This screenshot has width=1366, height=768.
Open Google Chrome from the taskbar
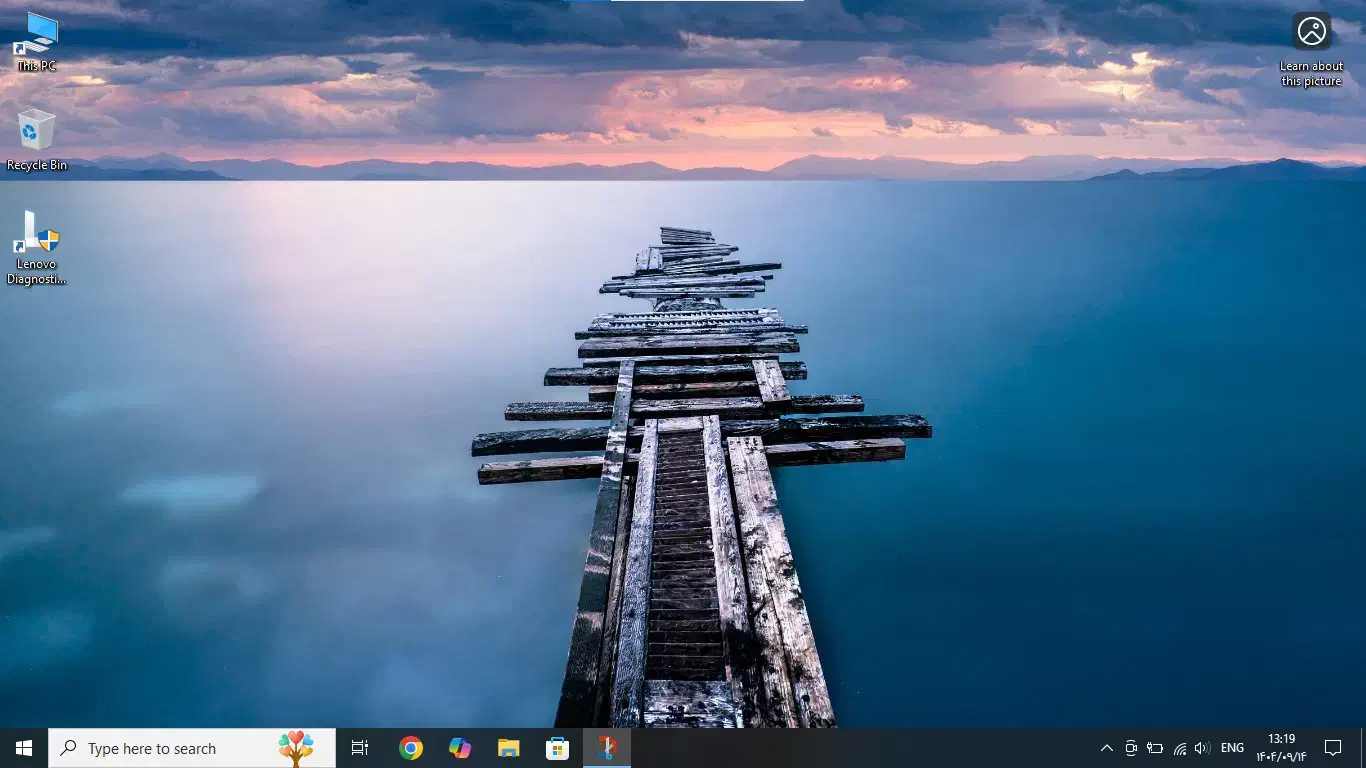pos(410,747)
